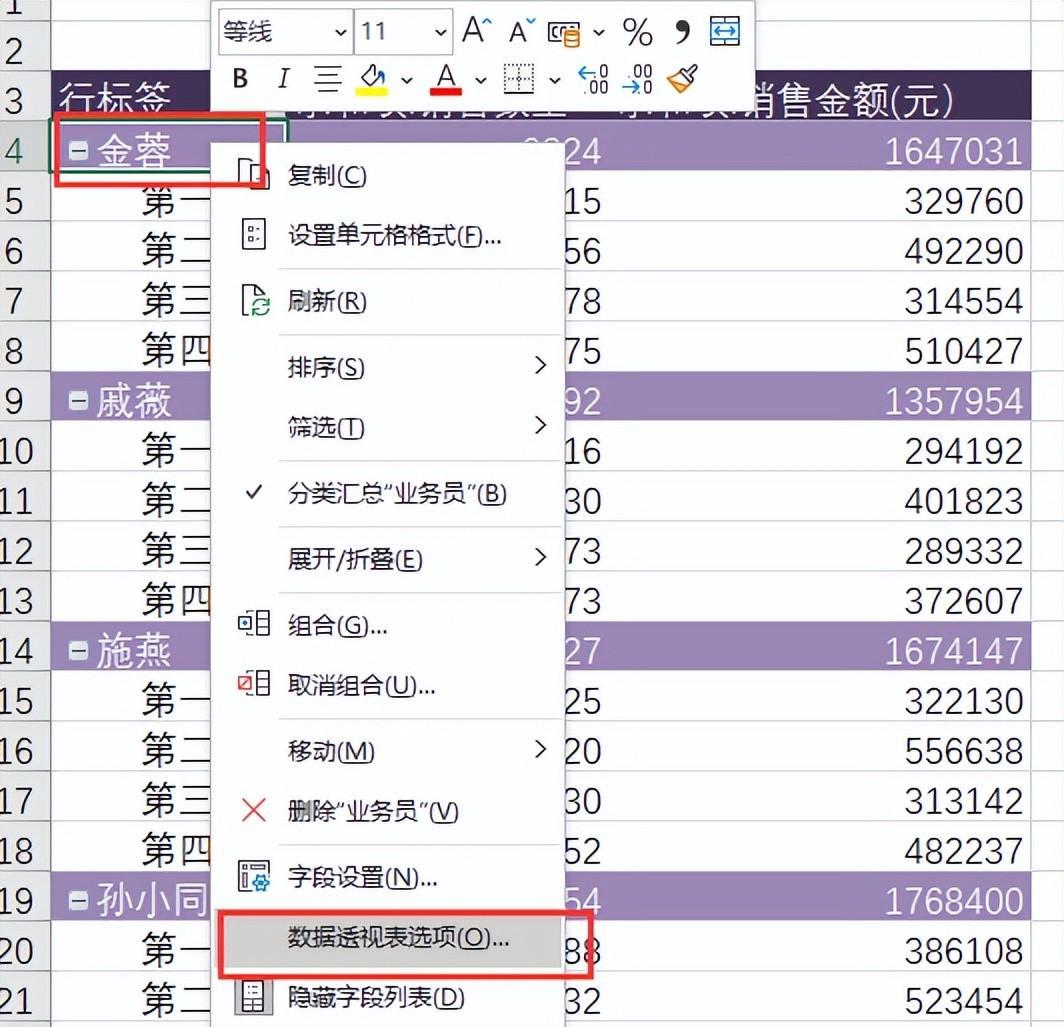Click the borders grid icon

519,79
